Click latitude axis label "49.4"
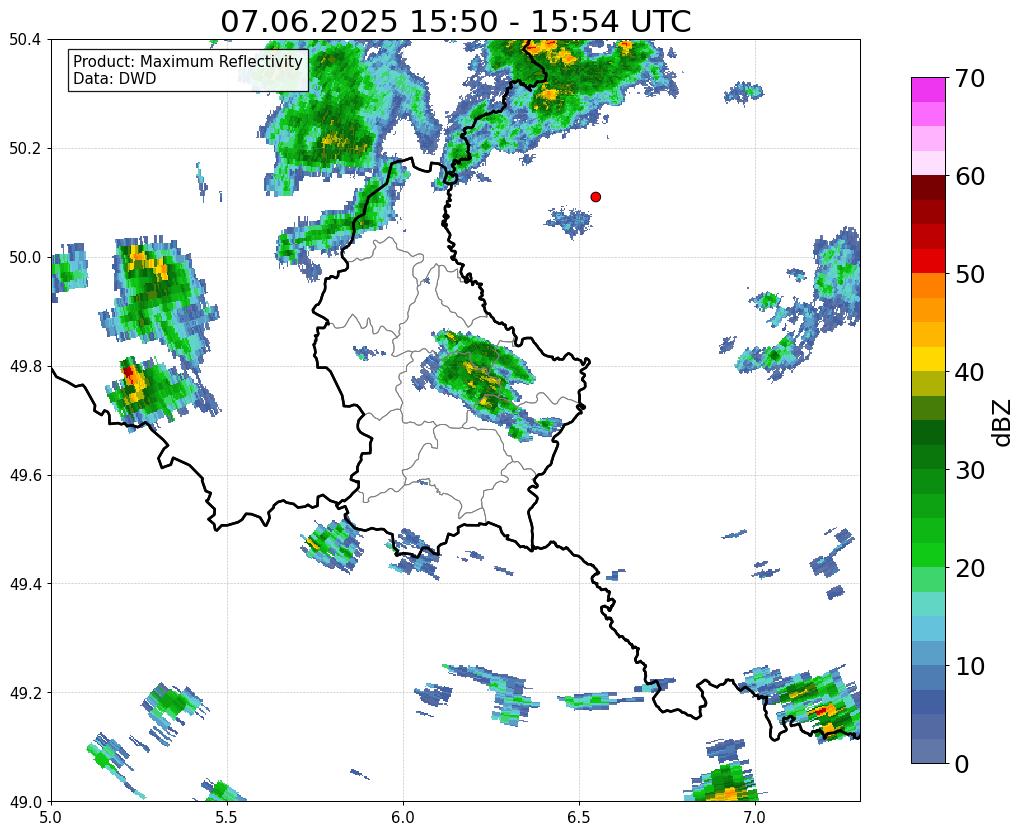The height and width of the screenshot is (834, 1023). click(25, 584)
